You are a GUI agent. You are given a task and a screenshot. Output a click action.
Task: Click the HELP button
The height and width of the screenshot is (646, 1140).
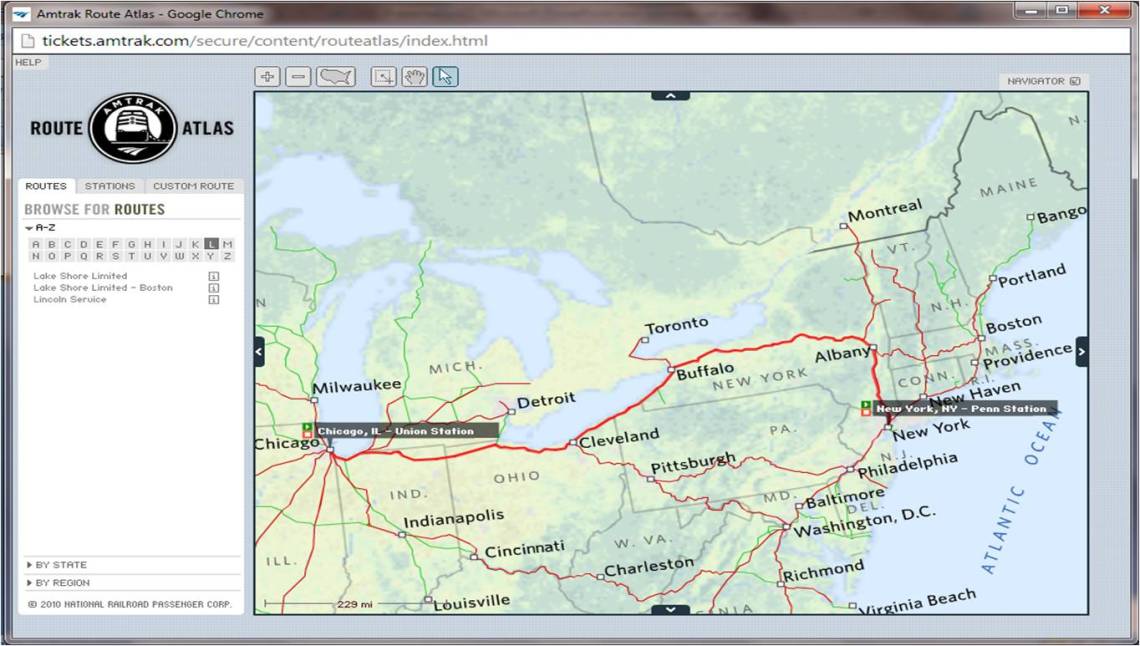28,61
